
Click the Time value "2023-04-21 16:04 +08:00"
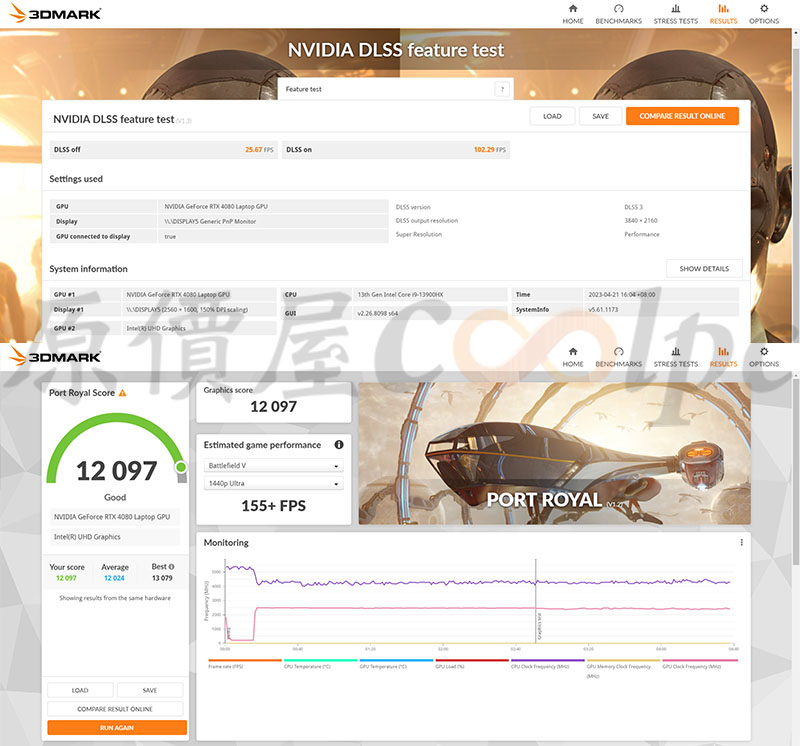[622, 294]
